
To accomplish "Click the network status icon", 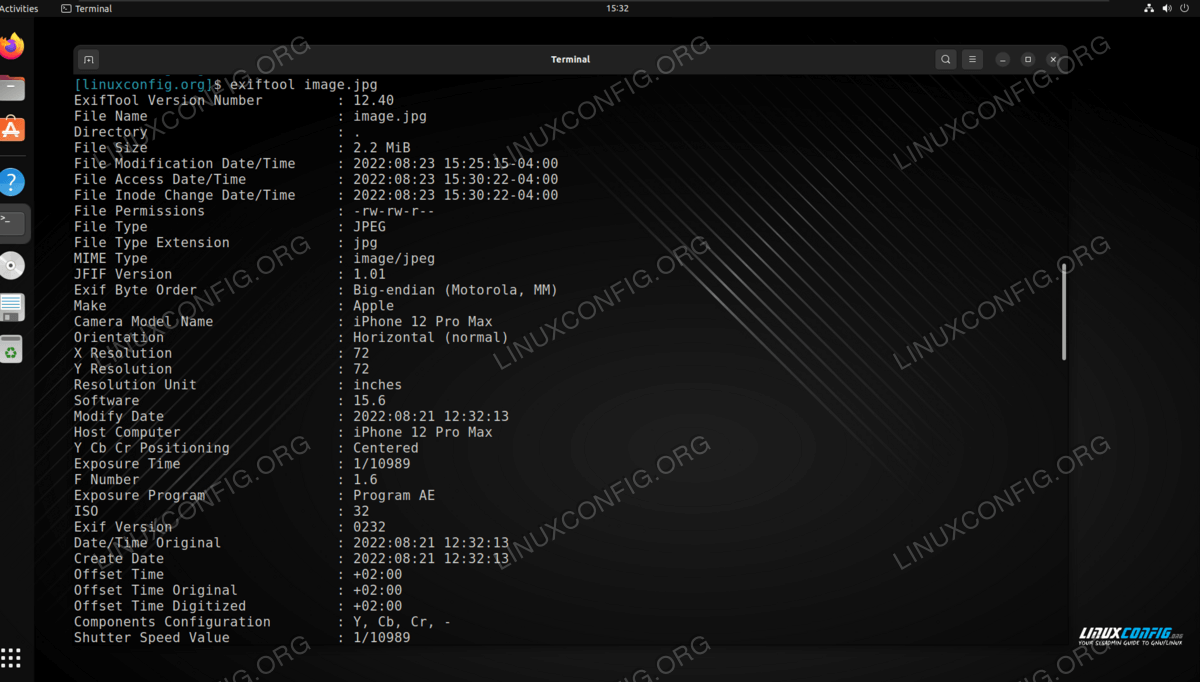I will click(1149, 8).
